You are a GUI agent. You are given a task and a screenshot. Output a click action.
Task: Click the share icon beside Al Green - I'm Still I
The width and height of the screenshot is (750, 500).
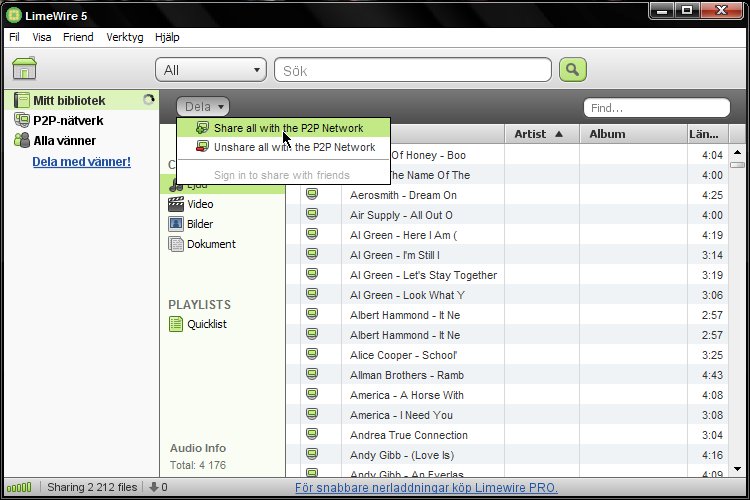tap(312, 254)
